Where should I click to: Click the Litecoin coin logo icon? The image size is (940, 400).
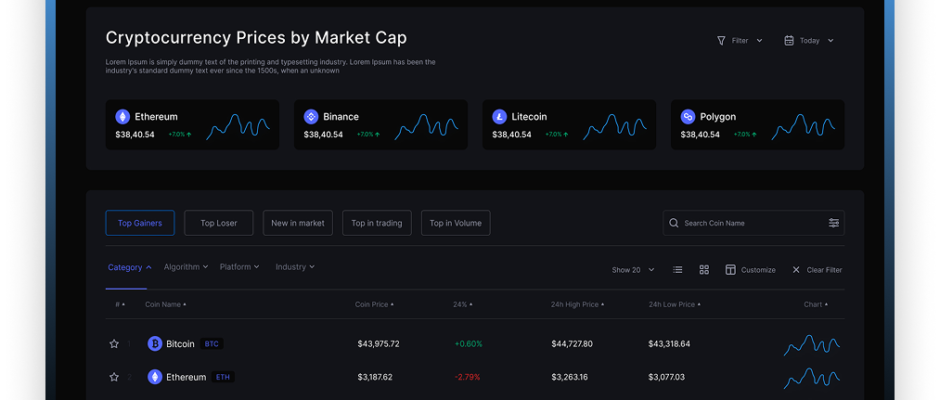[500, 116]
